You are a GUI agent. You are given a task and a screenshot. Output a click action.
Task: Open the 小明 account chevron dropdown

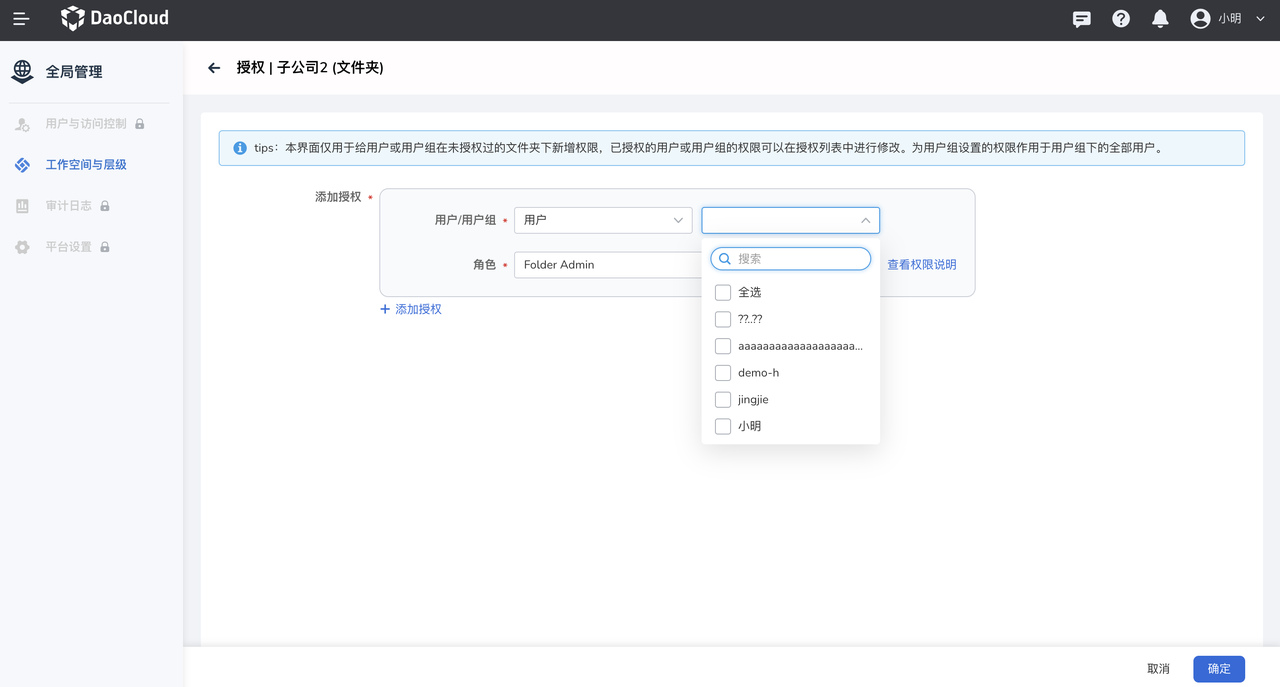point(1259,18)
